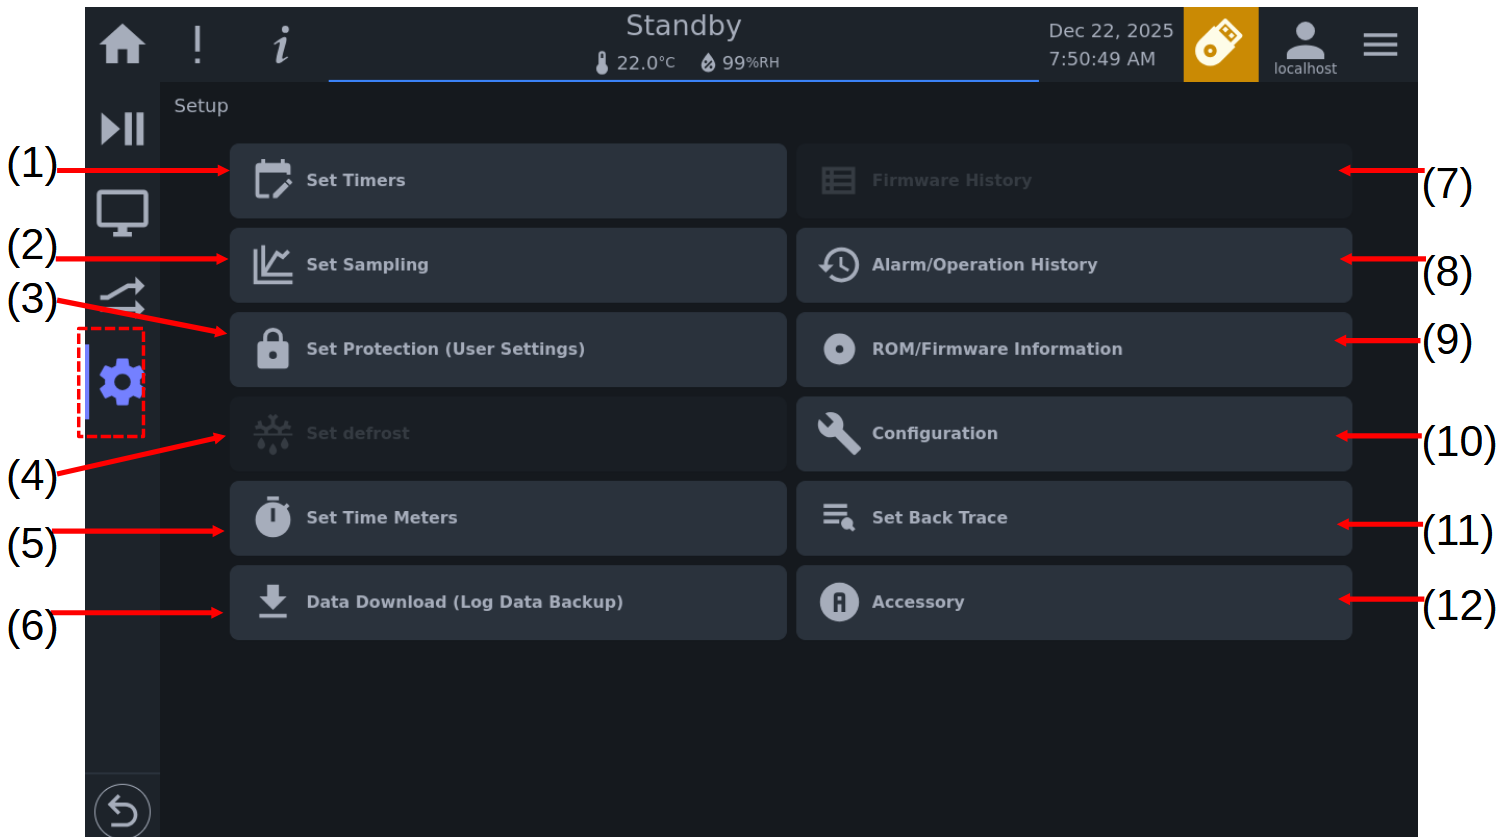Click the Set defrost snowflake icon
The height and width of the screenshot is (837, 1498).
(x=272, y=434)
